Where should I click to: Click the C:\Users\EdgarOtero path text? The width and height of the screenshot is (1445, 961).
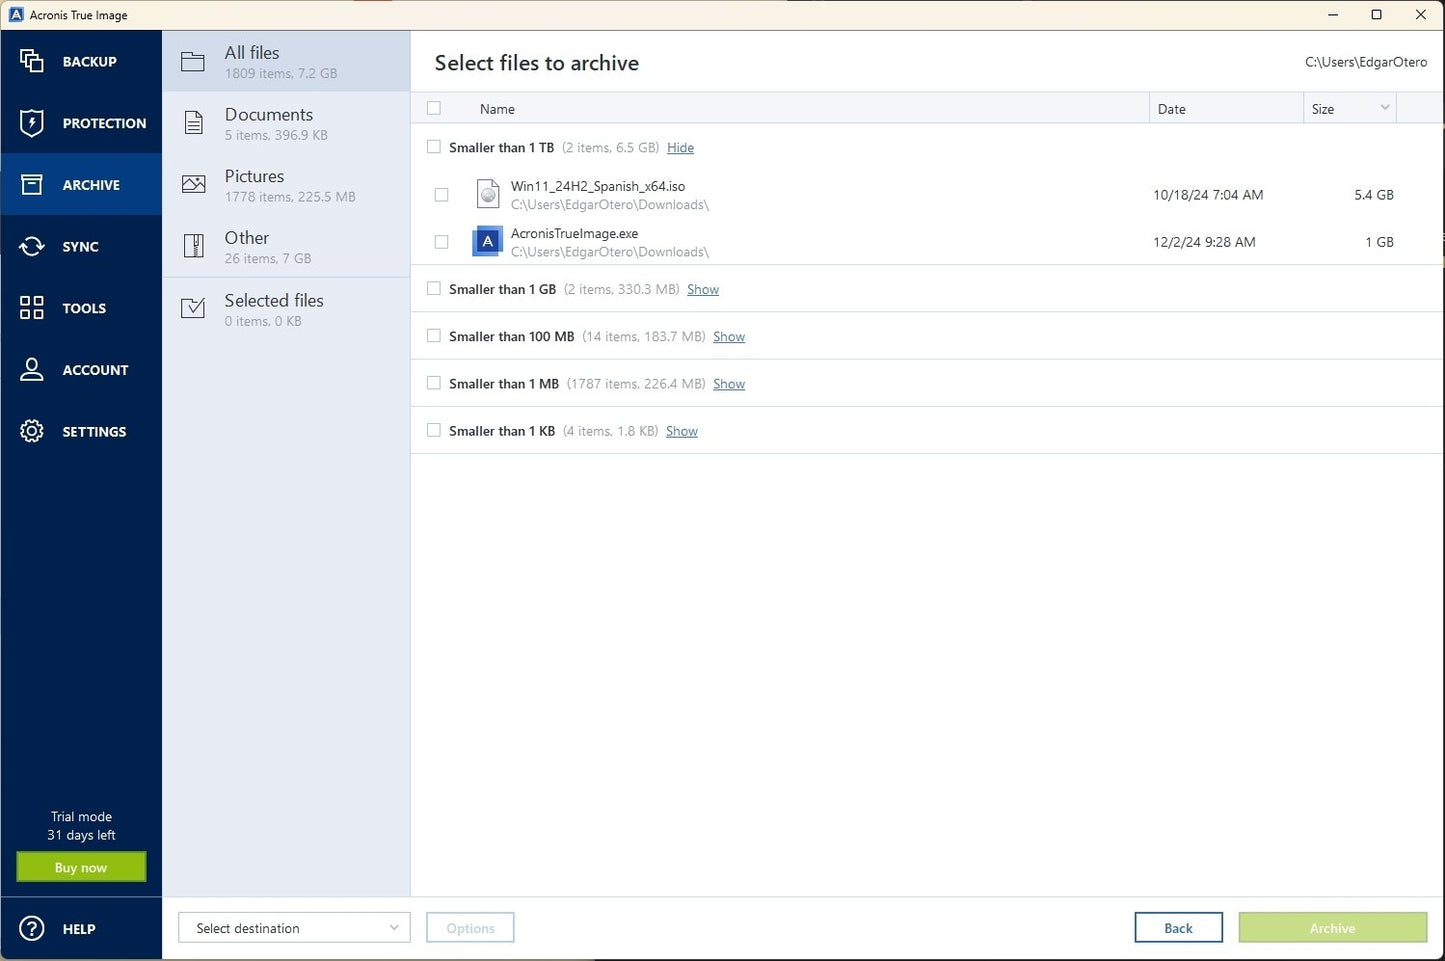[x=1366, y=62]
